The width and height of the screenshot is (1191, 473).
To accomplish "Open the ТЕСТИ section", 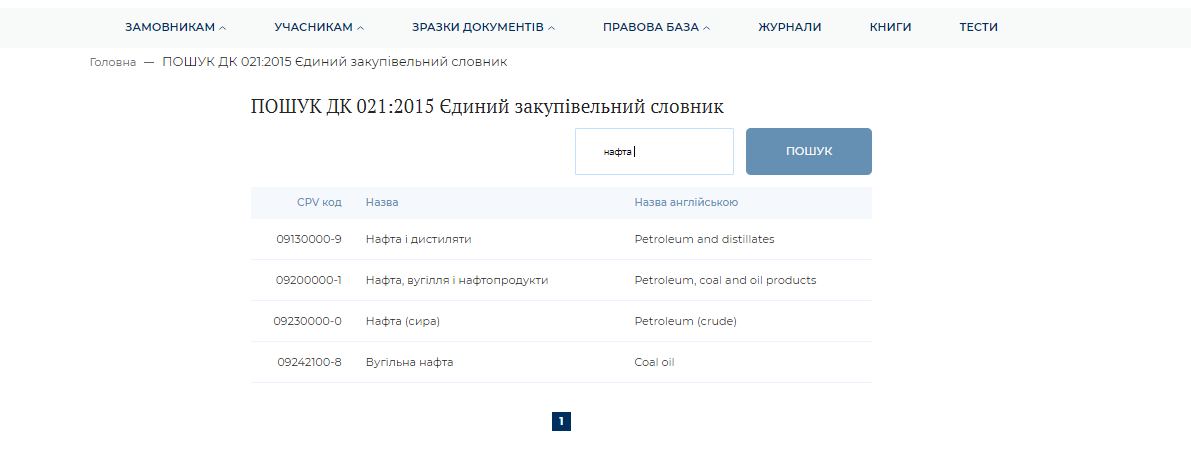I will (978, 27).
